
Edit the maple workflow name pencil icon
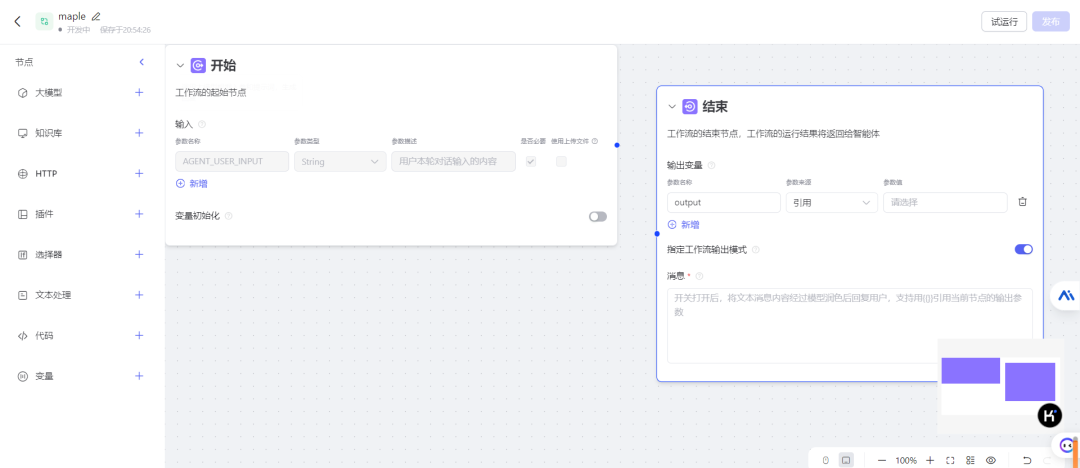click(x=96, y=16)
